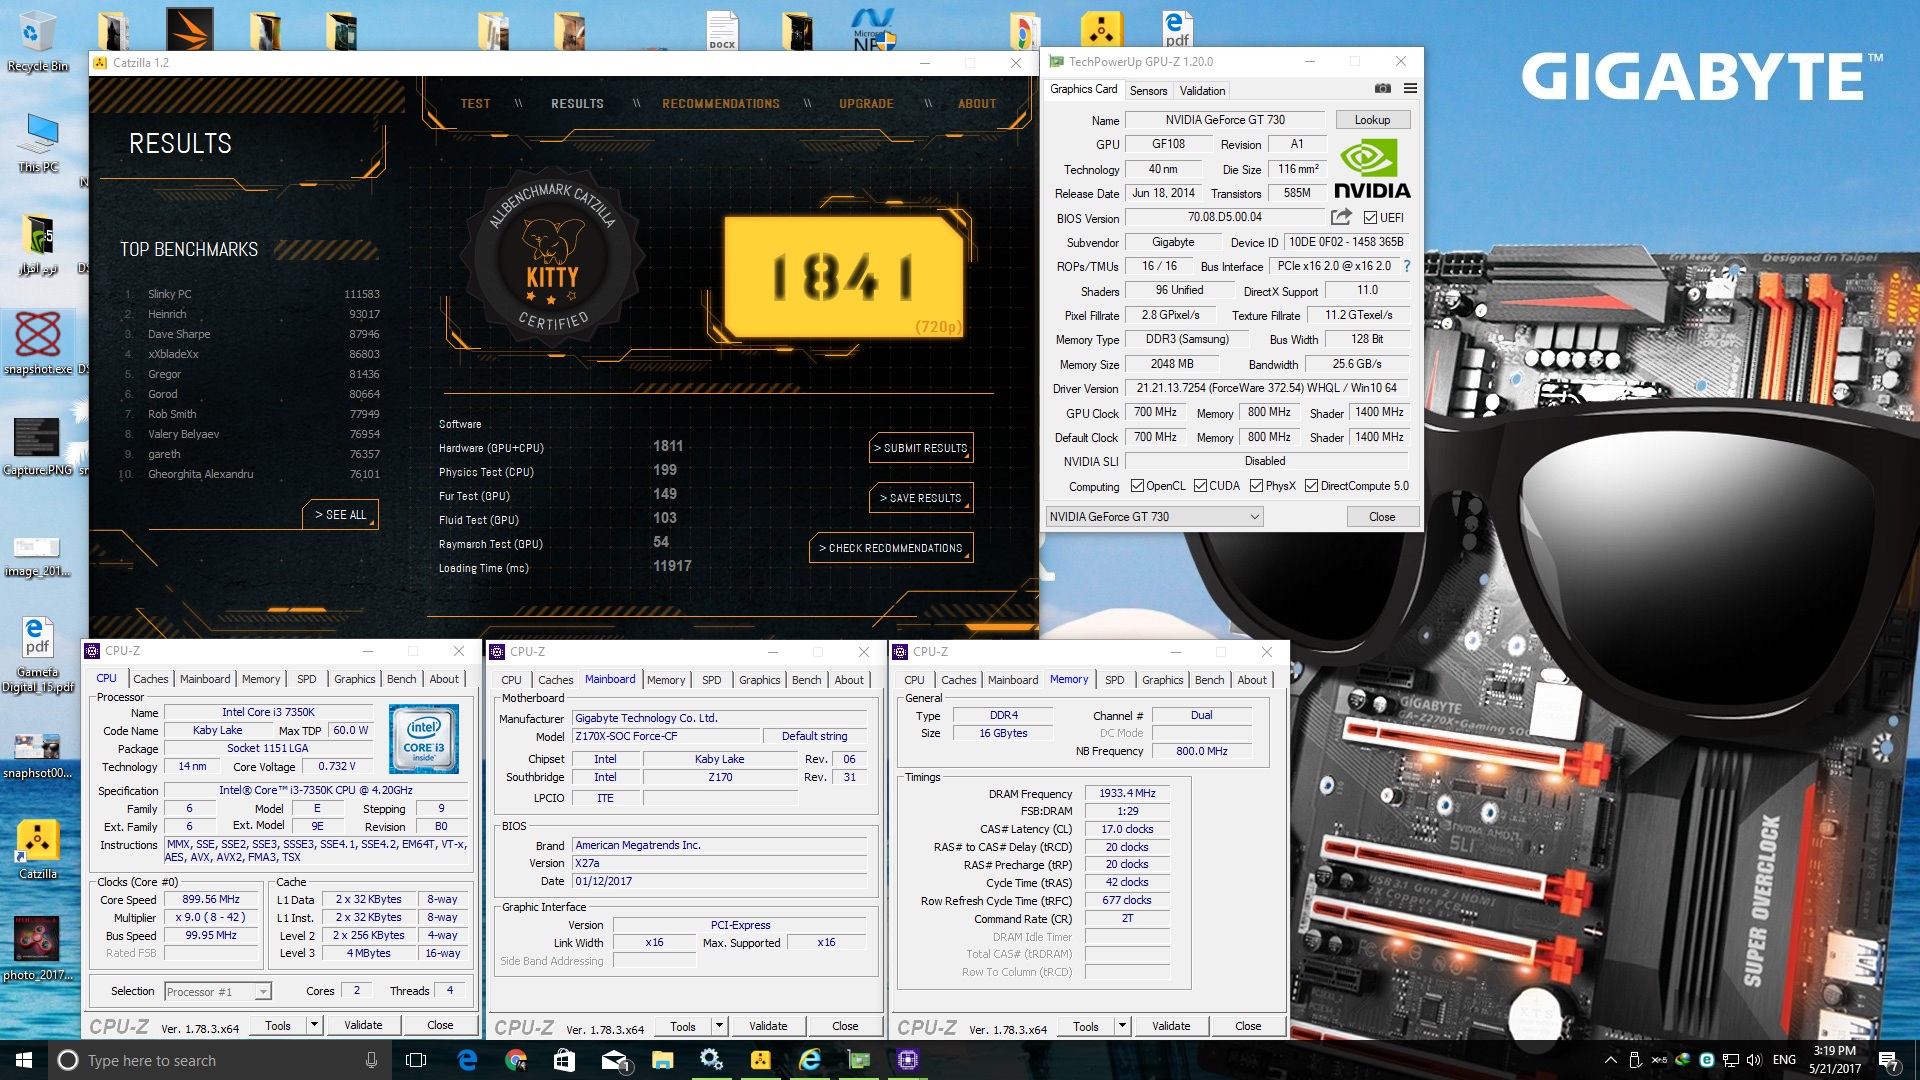
Task: Click SUBMIT RESULTS in Catzilla
Action: (x=921, y=448)
